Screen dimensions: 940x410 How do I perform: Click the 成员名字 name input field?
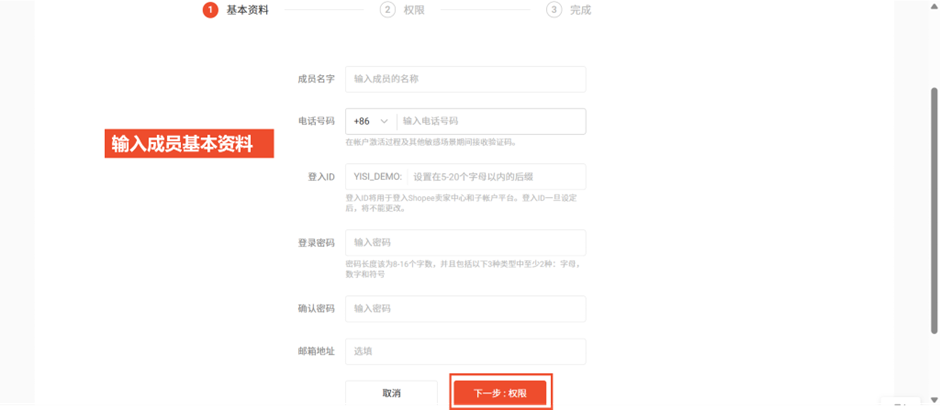[x=465, y=79]
